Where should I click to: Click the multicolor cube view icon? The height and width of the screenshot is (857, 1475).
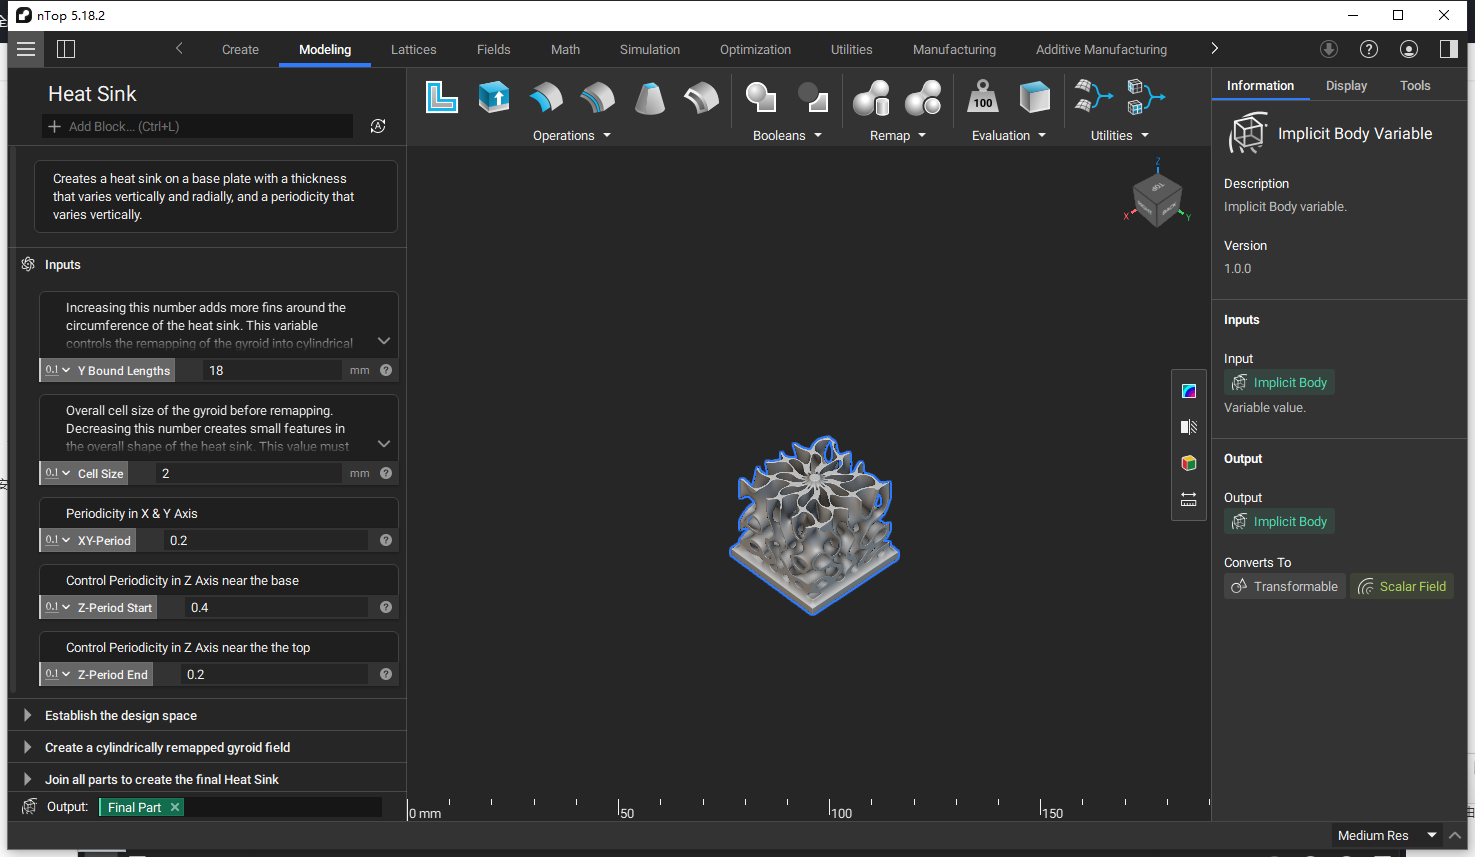pos(1189,463)
